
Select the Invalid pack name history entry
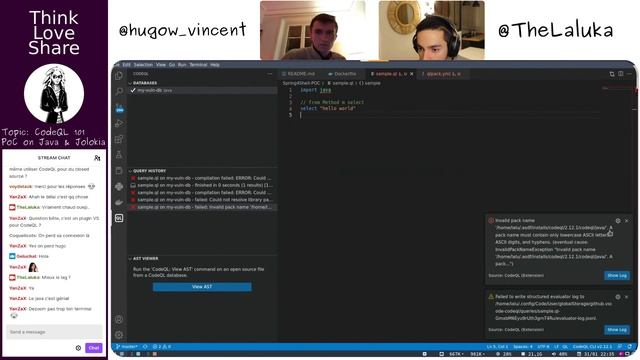pos(203,207)
